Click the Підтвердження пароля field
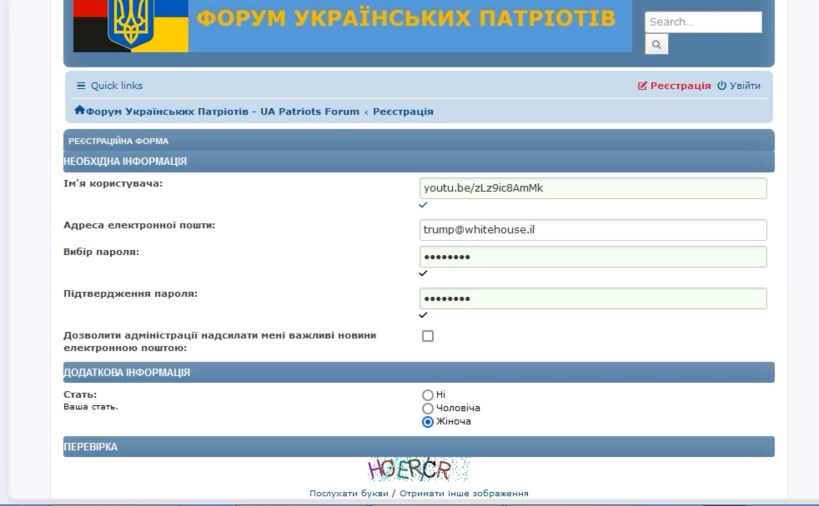Image resolution: width=819 pixels, height=506 pixels. point(593,298)
